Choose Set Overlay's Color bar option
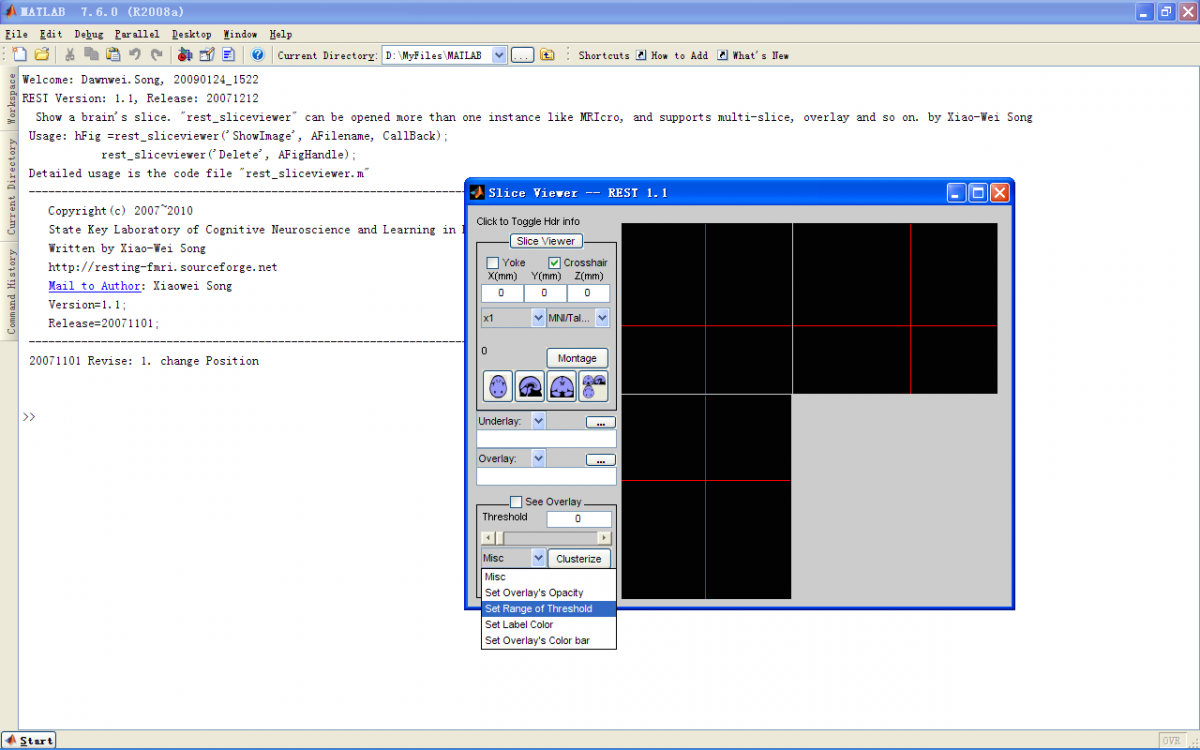The width and height of the screenshot is (1200, 750). [549, 641]
